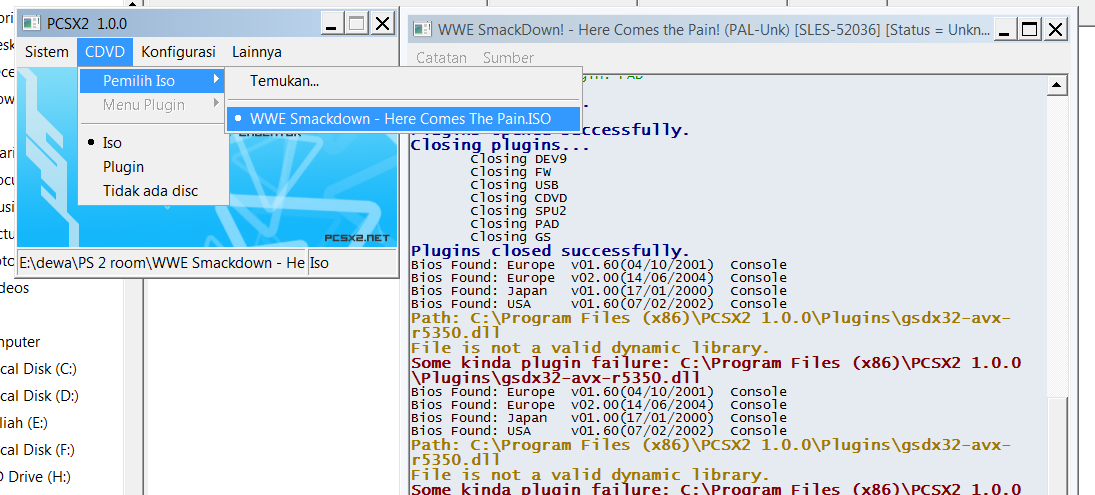The image size is (1095, 495).
Task: Open Local Disk (C:) in Explorer sidebar
Action: click(x=38, y=369)
